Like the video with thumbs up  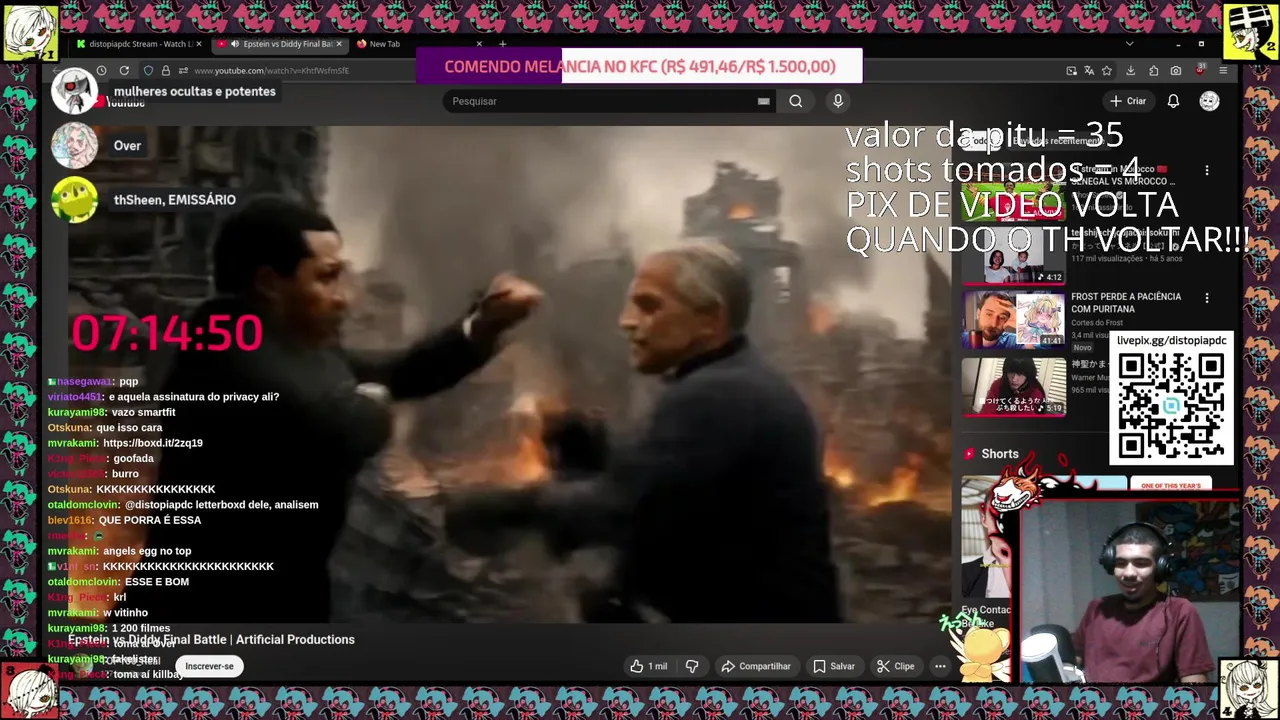tap(647, 666)
